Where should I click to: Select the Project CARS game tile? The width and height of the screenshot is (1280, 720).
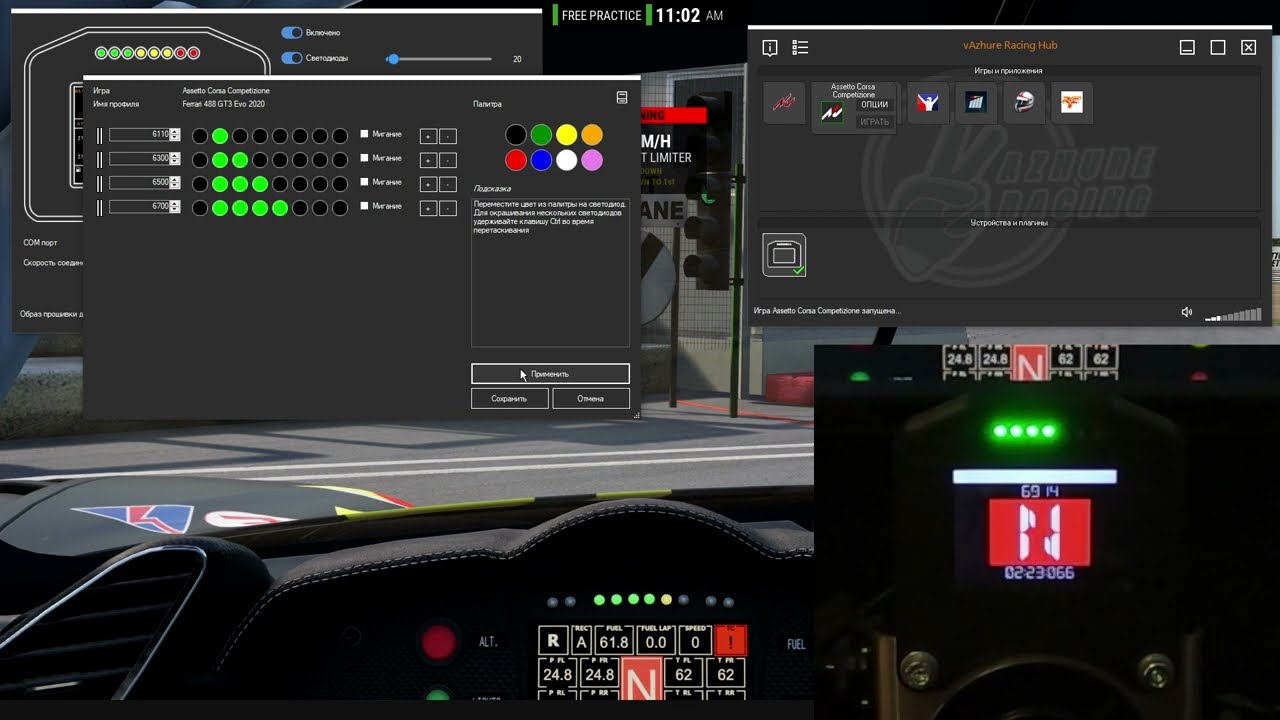pyautogui.click(x=976, y=103)
